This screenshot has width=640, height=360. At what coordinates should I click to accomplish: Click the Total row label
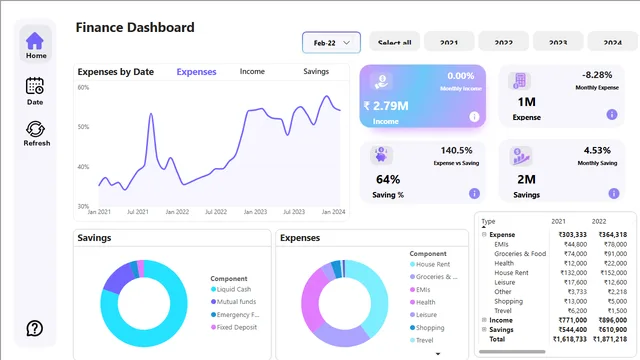pyautogui.click(x=497, y=339)
